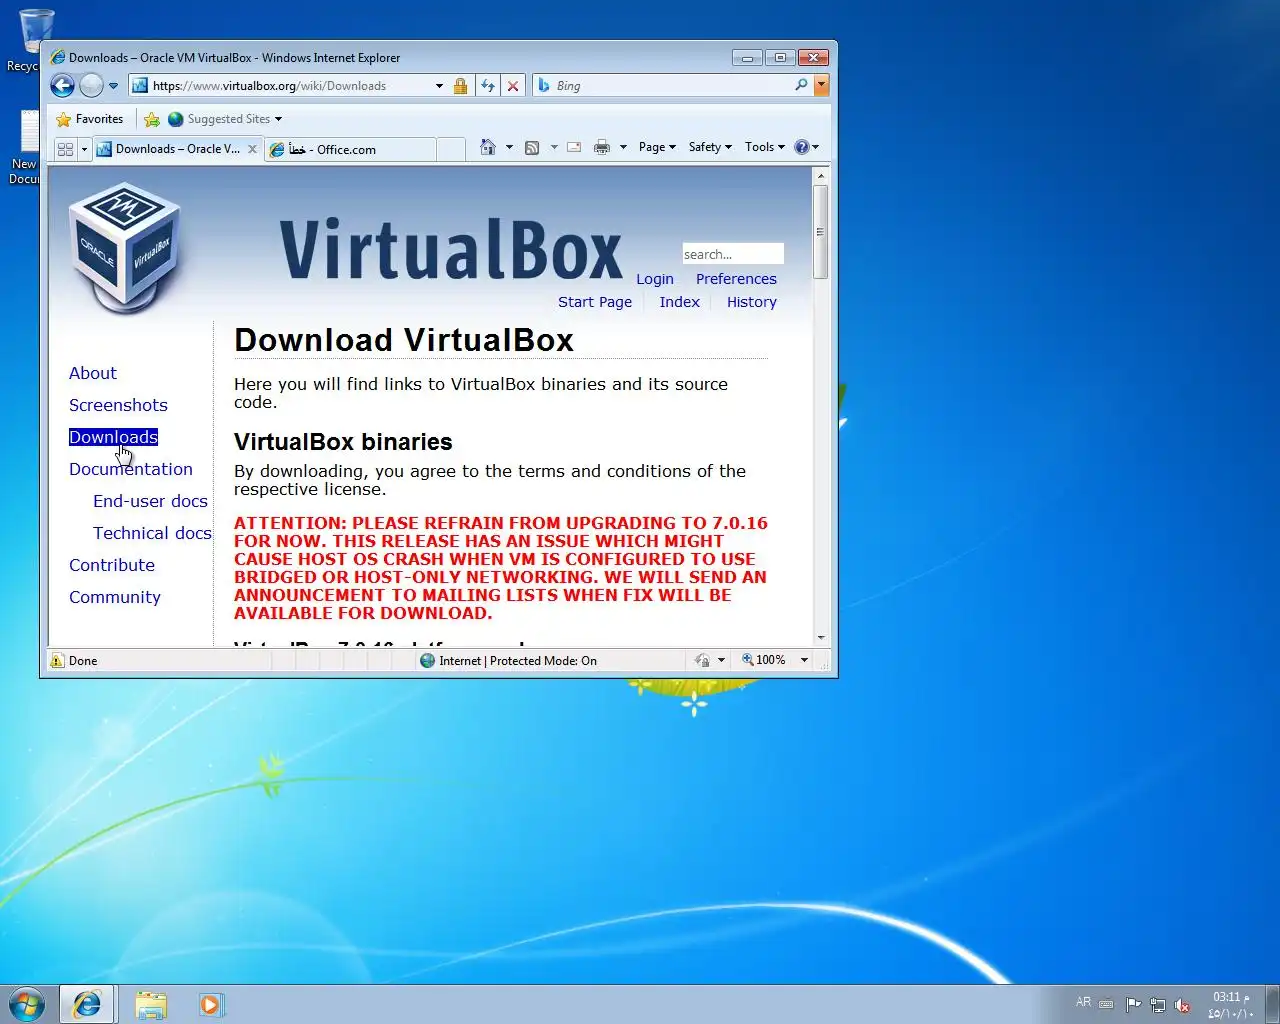Open the Tools menu
The height and width of the screenshot is (1024, 1280).
click(x=765, y=147)
